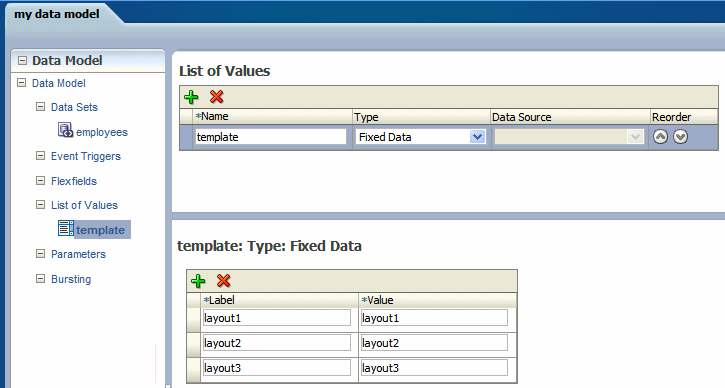The image size is (725, 388).
Task: Click the Label column header
Action: [x=279, y=300]
